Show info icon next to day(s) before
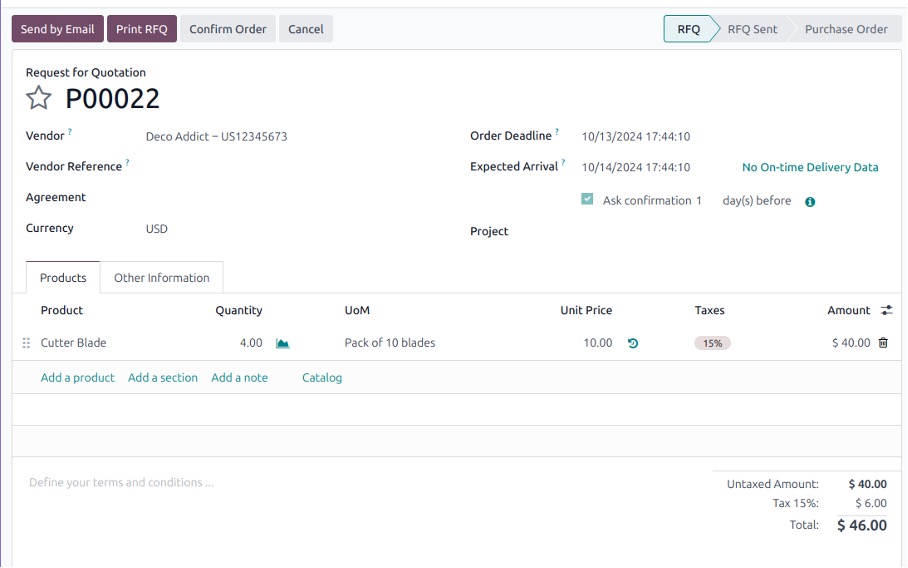 810,201
